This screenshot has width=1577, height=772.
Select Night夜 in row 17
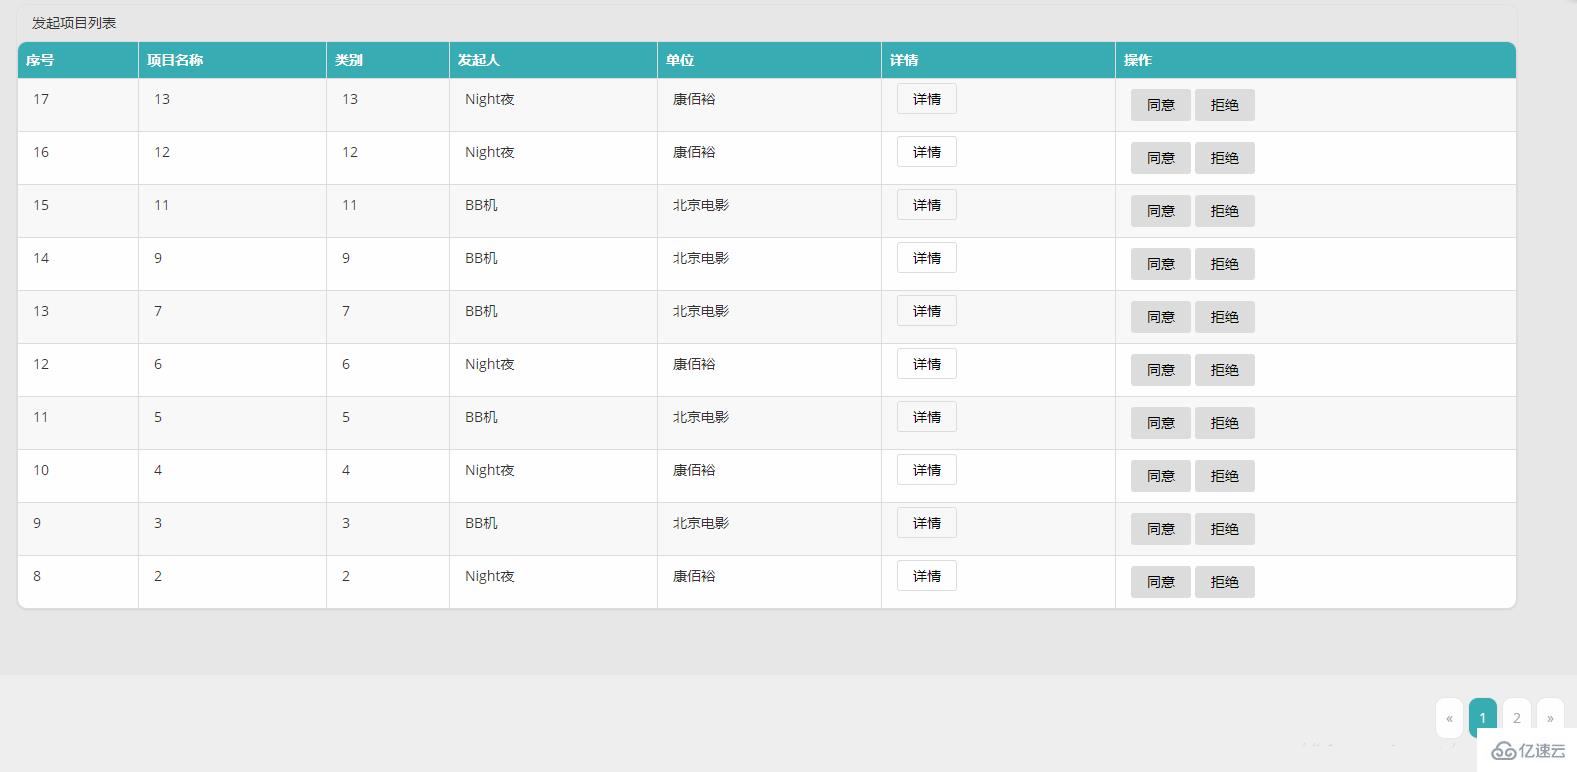(490, 99)
